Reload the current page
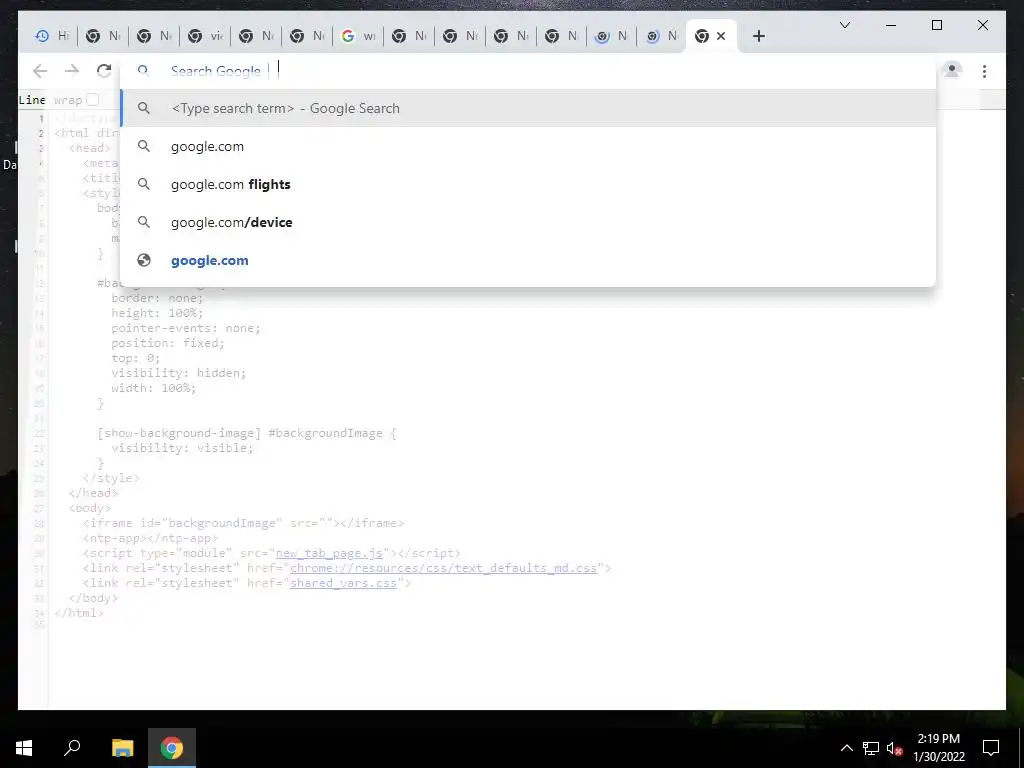The width and height of the screenshot is (1024, 768). click(104, 71)
